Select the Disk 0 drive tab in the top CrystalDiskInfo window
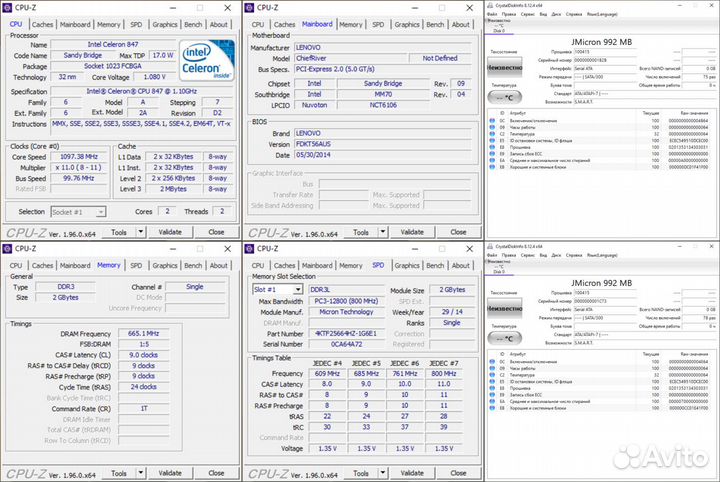720x482 pixels. [499, 28]
